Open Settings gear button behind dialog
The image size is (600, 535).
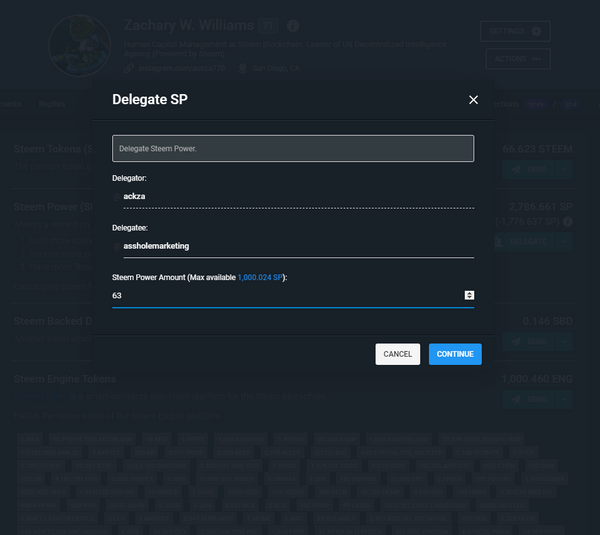click(x=515, y=31)
